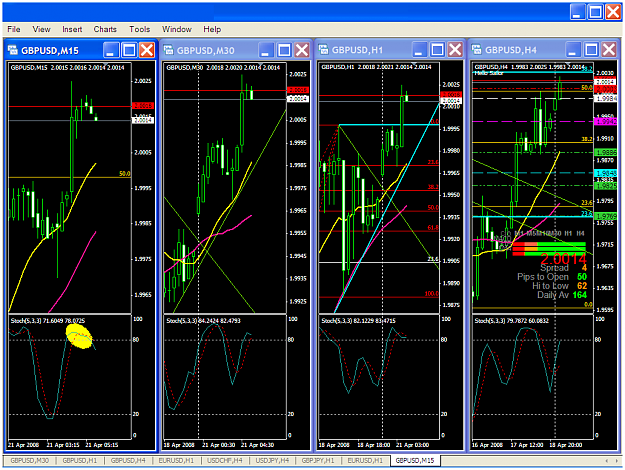
Task: Maximize the GBPUSD,H4 chart window
Action: click(591, 50)
